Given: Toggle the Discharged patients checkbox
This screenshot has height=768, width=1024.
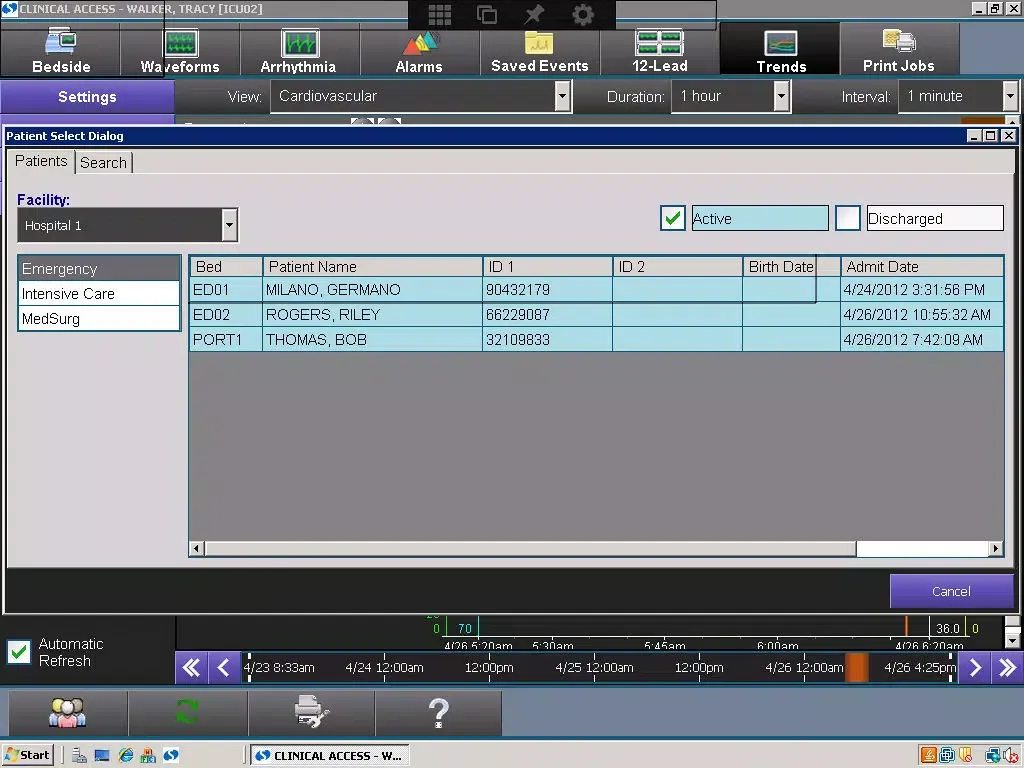Looking at the screenshot, I should point(848,218).
